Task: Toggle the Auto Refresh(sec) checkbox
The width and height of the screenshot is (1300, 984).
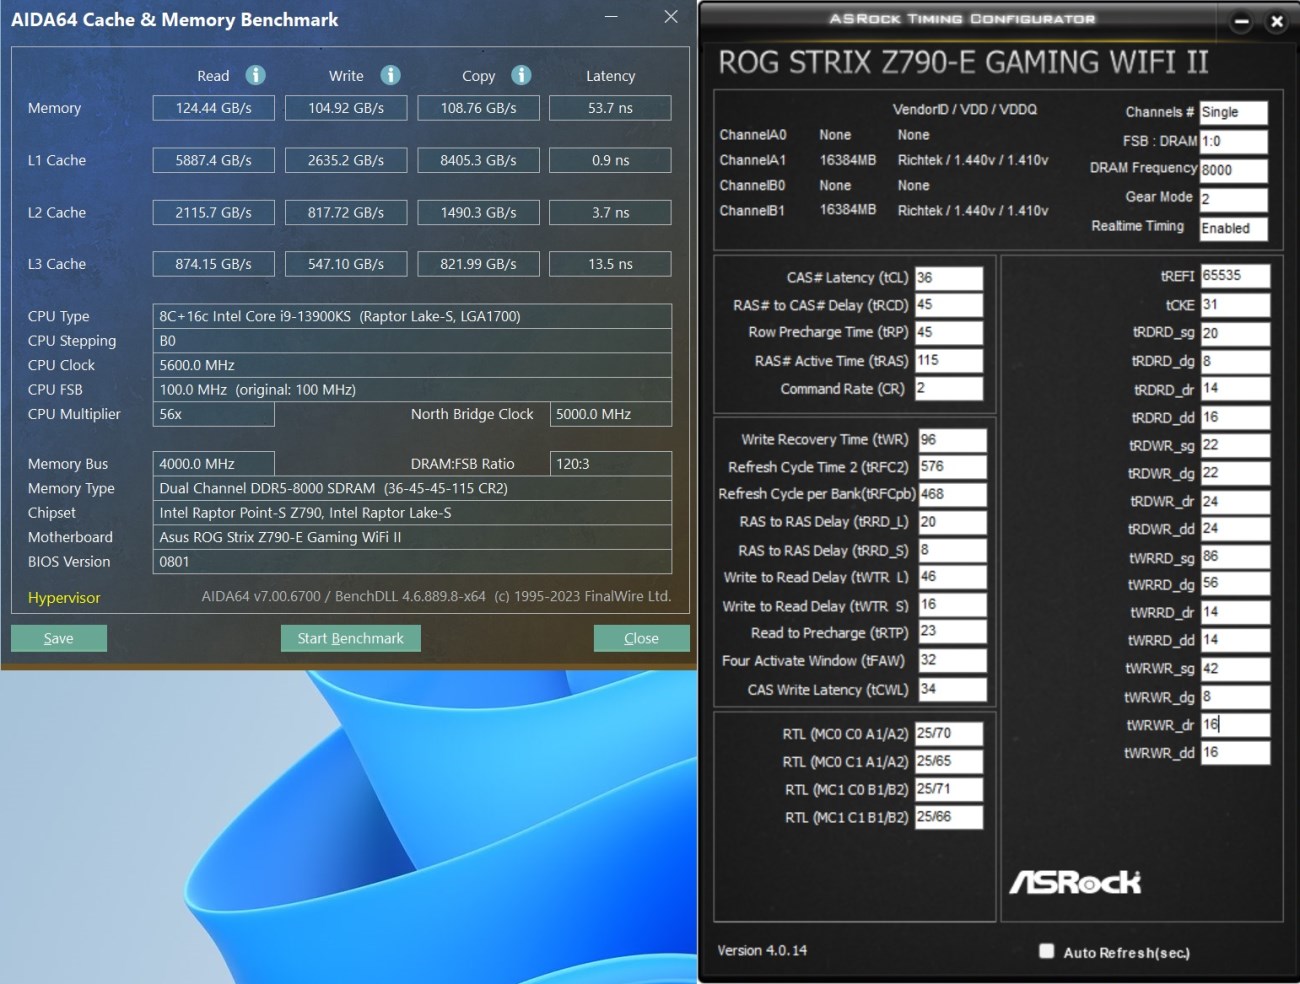Action: pyautogui.click(x=1046, y=951)
